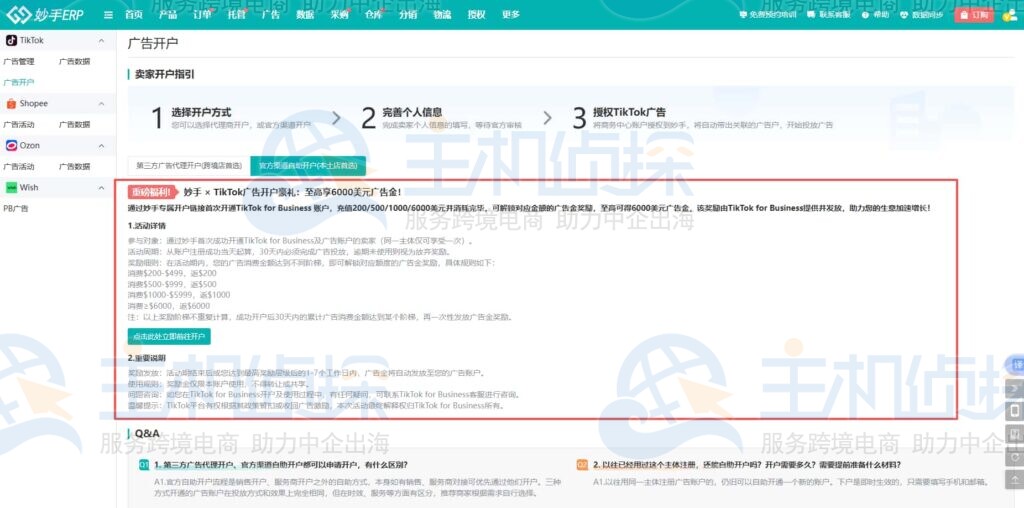
Task: Open 首页 in top navigation
Action: (x=133, y=14)
